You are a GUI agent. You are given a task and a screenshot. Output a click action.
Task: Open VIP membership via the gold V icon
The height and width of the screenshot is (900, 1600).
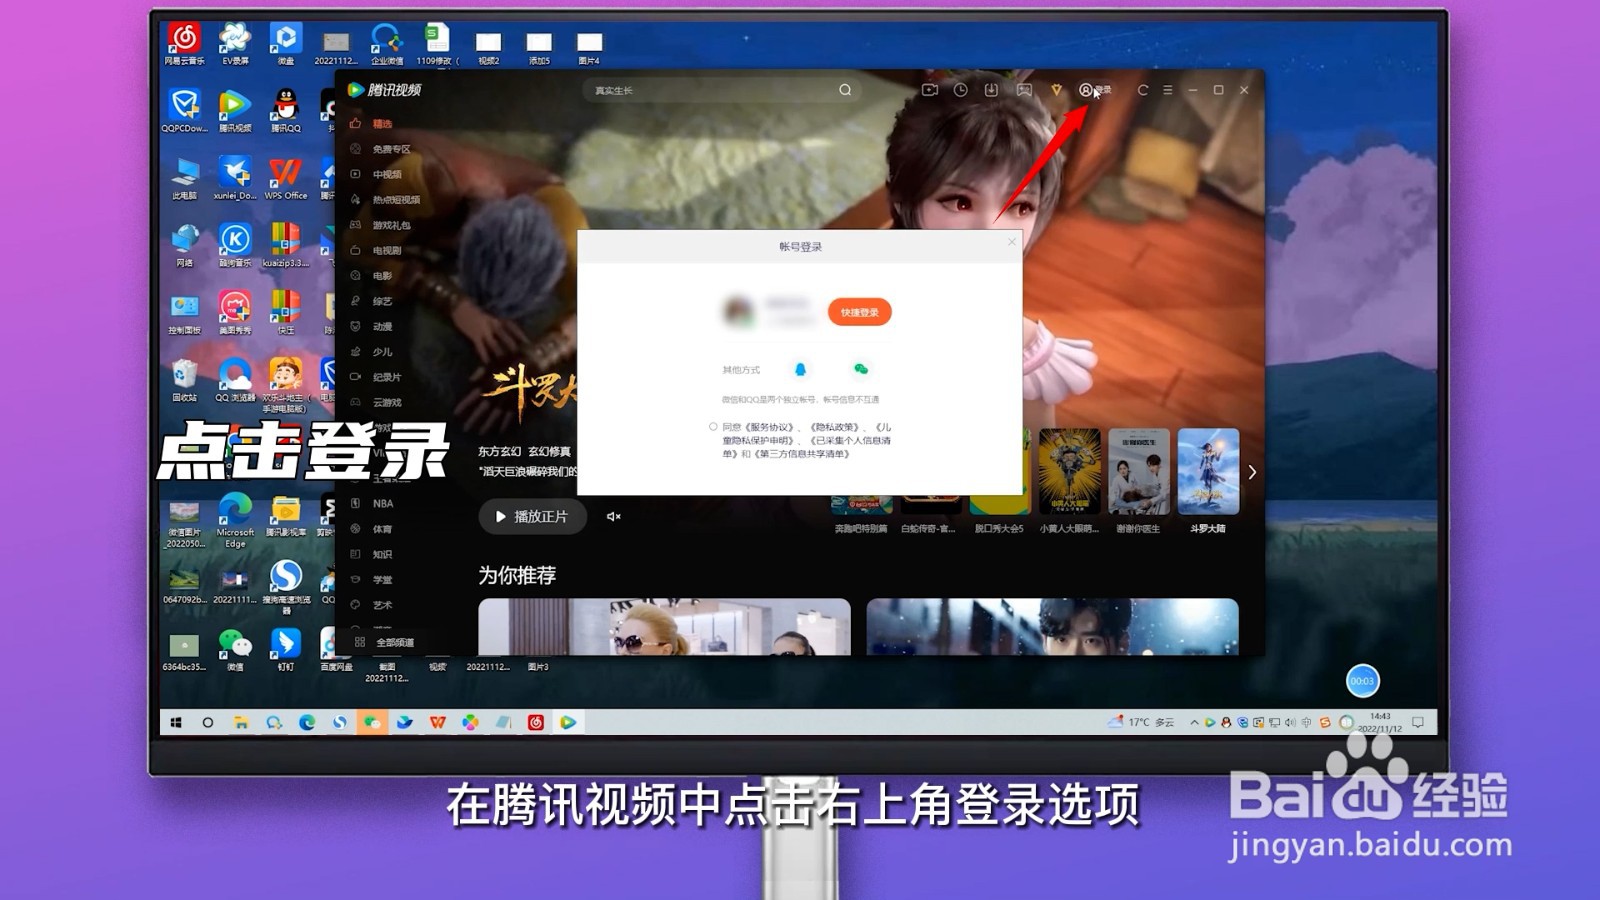click(x=1056, y=90)
